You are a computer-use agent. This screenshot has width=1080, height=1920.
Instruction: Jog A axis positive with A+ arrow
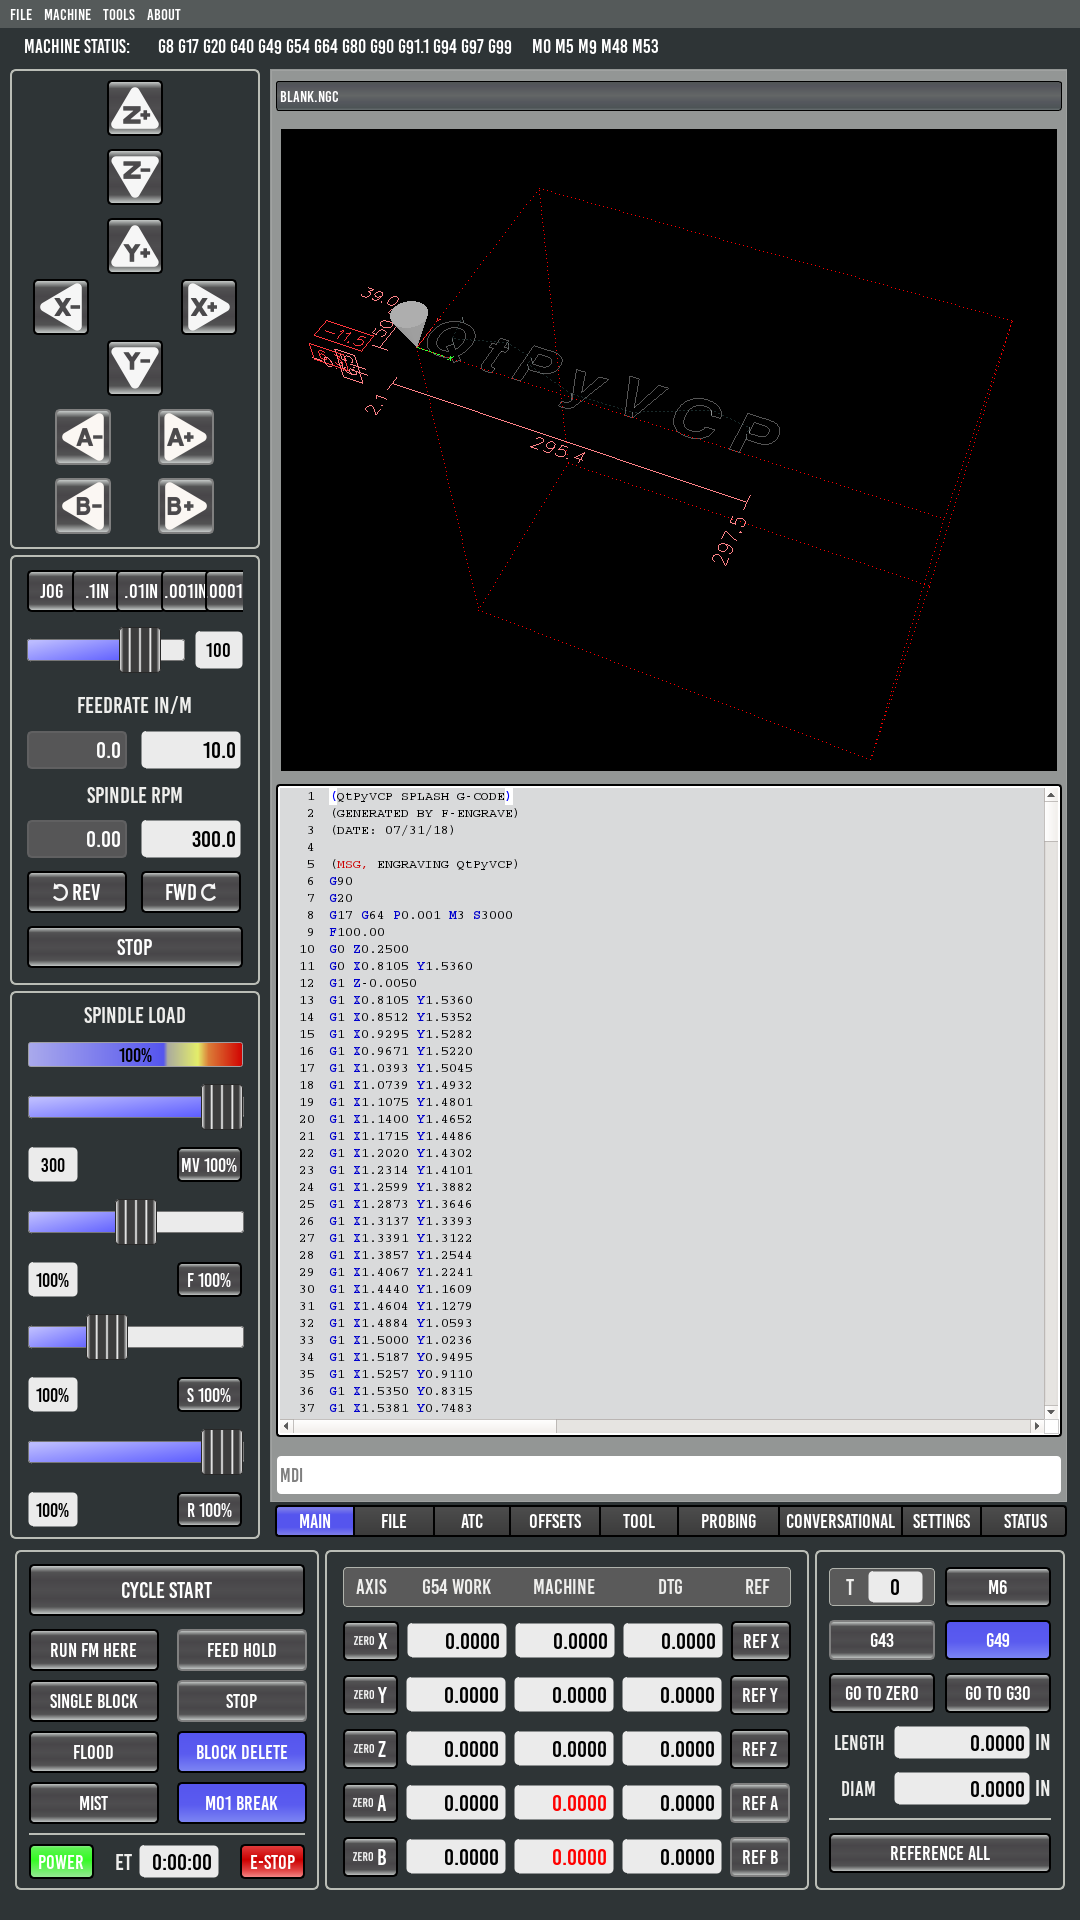pos(186,437)
